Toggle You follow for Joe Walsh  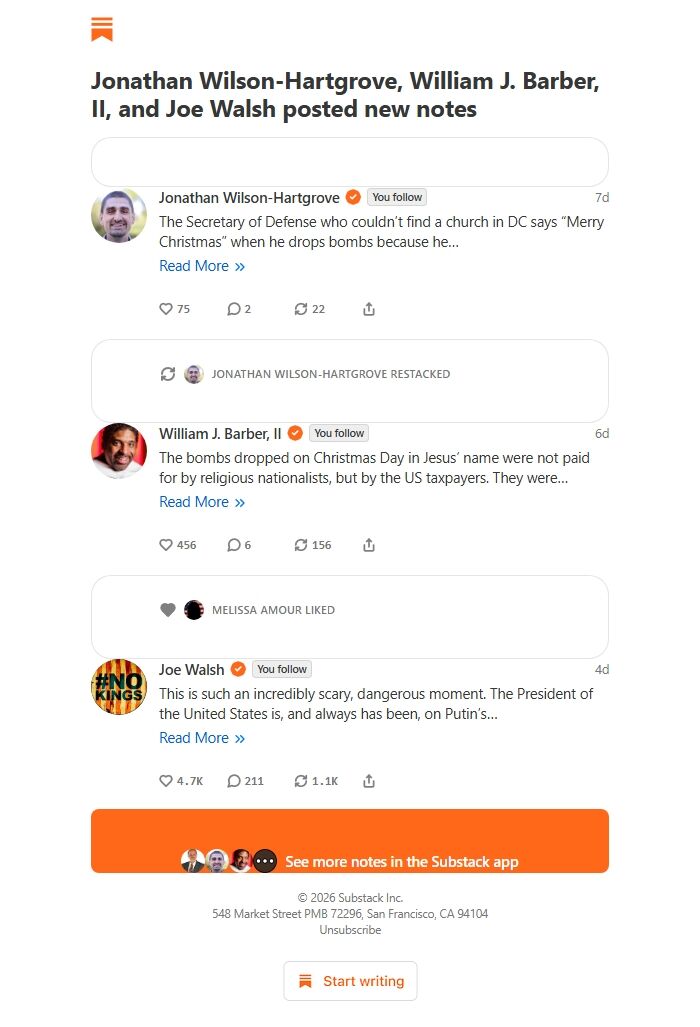point(281,669)
